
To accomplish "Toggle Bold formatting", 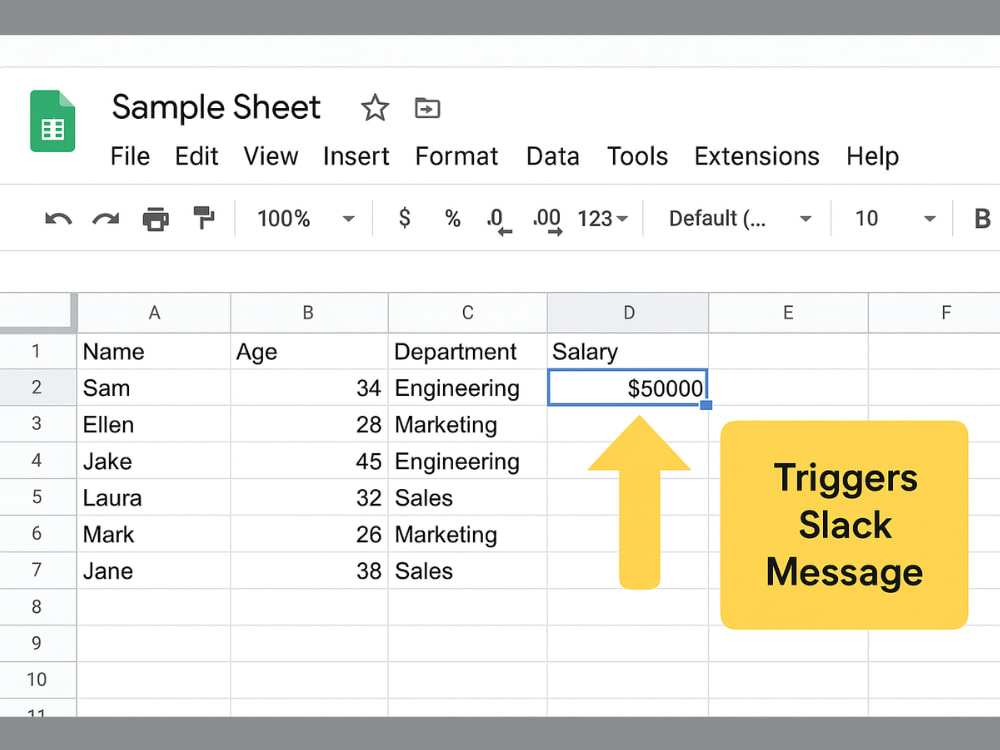I will point(982,219).
